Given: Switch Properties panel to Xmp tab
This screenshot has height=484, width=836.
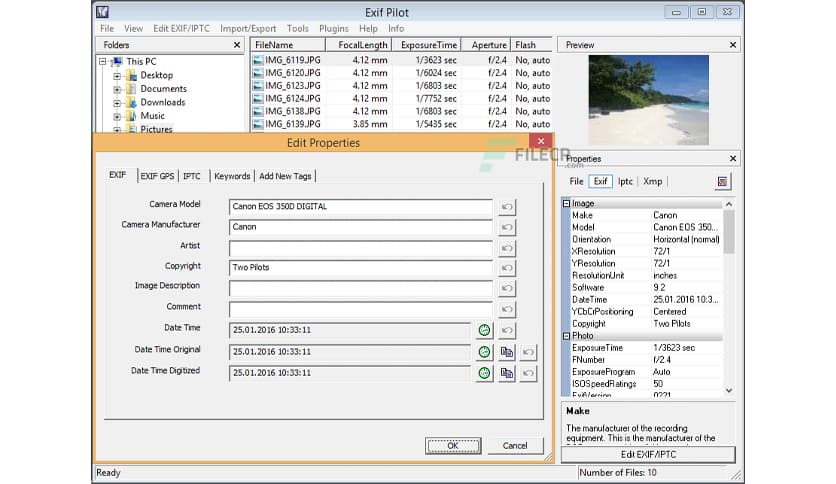Looking at the screenshot, I should pyautogui.click(x=652, y=181).
